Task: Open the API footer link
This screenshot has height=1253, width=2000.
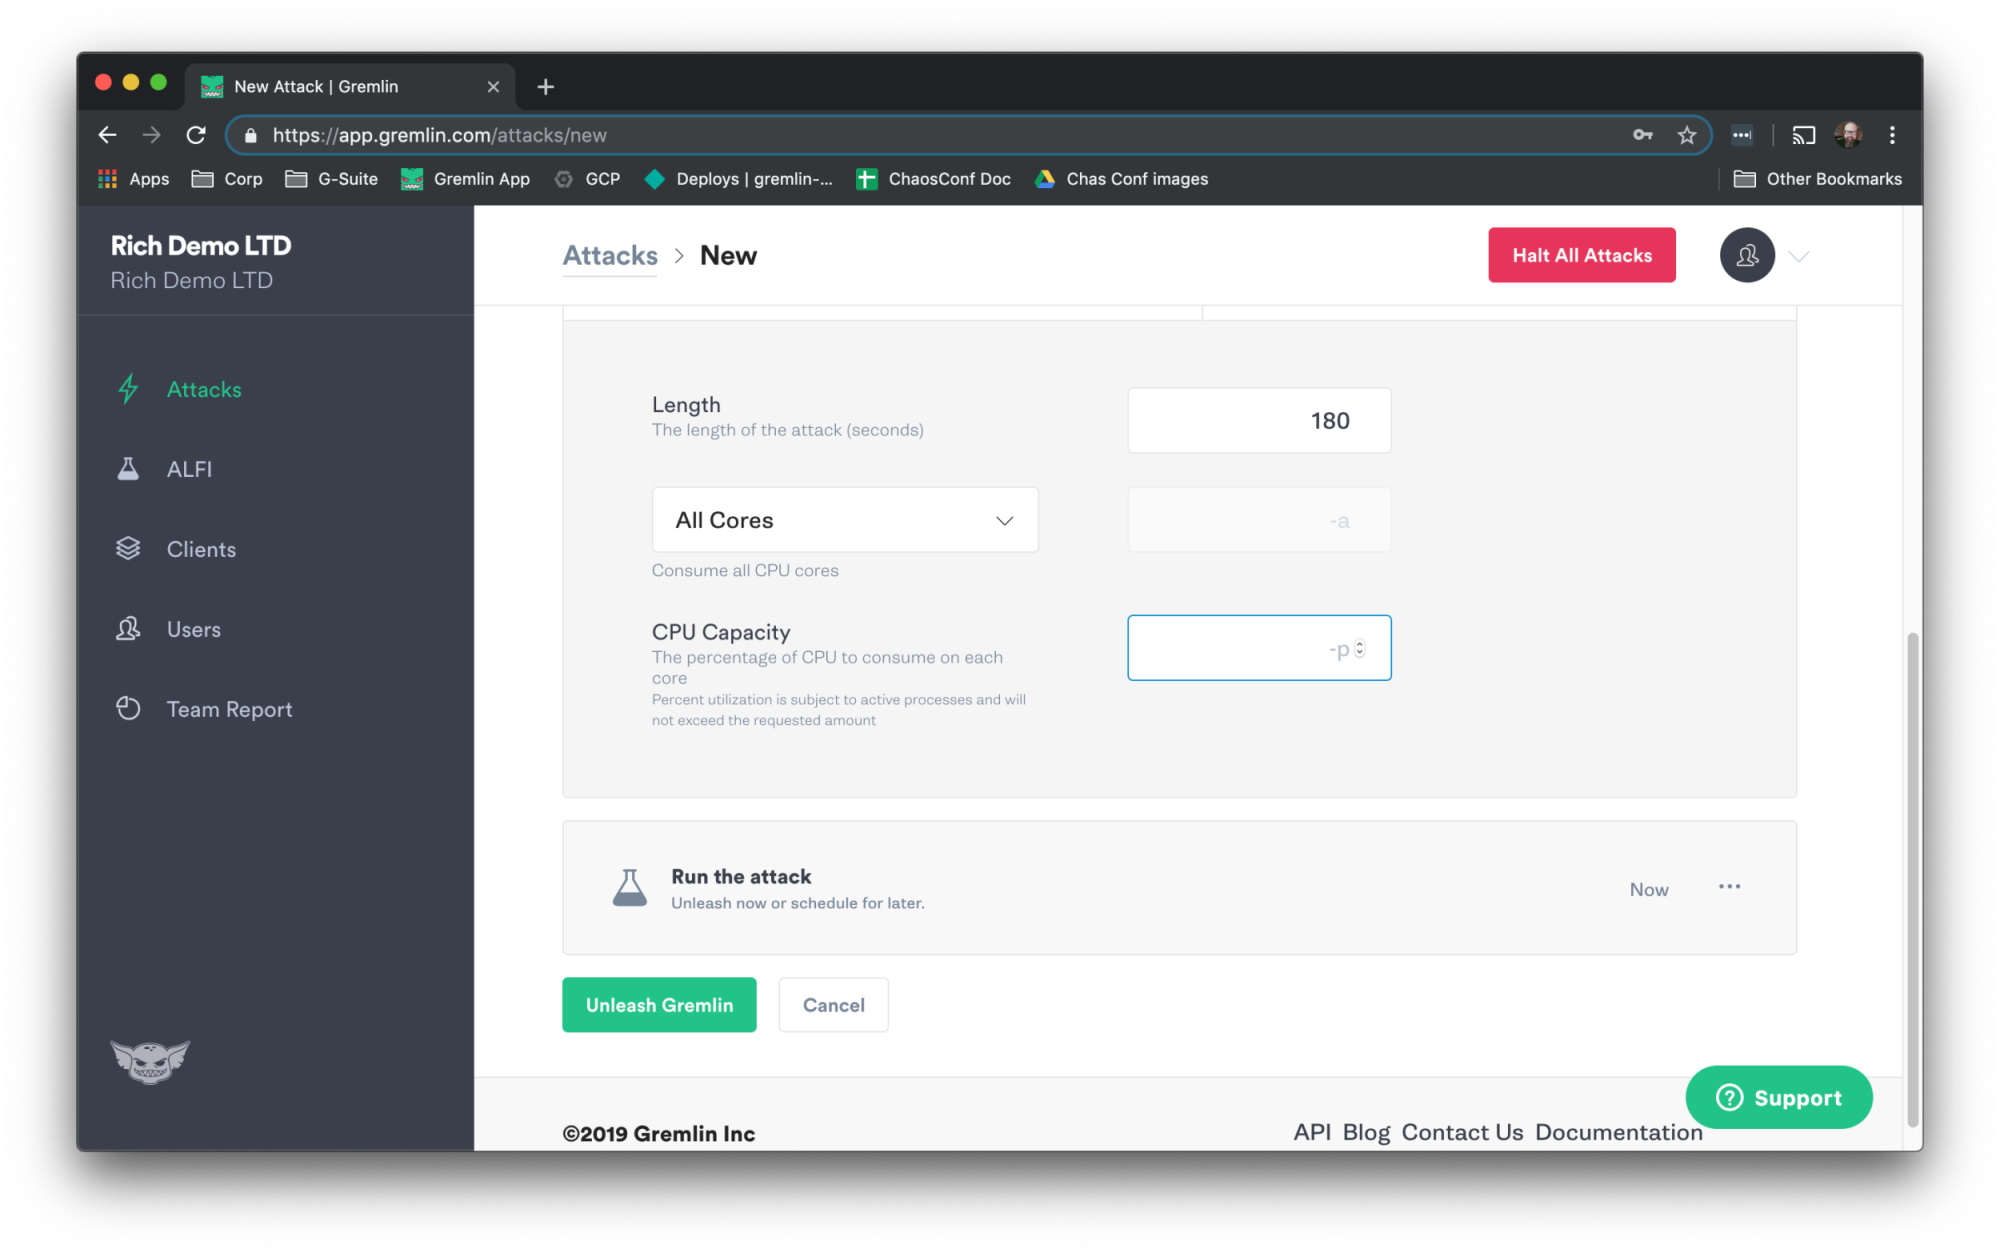Action: [x=1312, y=1132]
